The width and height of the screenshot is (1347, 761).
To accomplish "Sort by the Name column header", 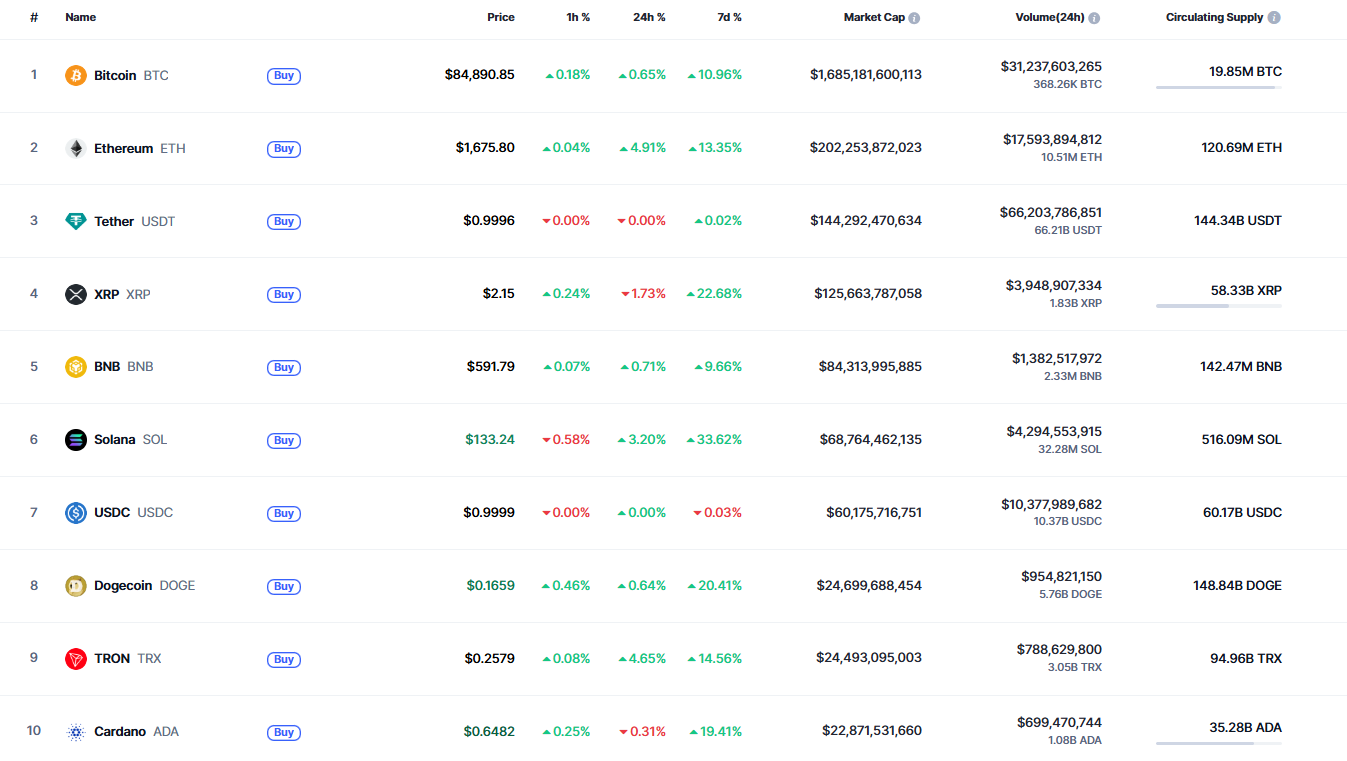I will (81, 17).
